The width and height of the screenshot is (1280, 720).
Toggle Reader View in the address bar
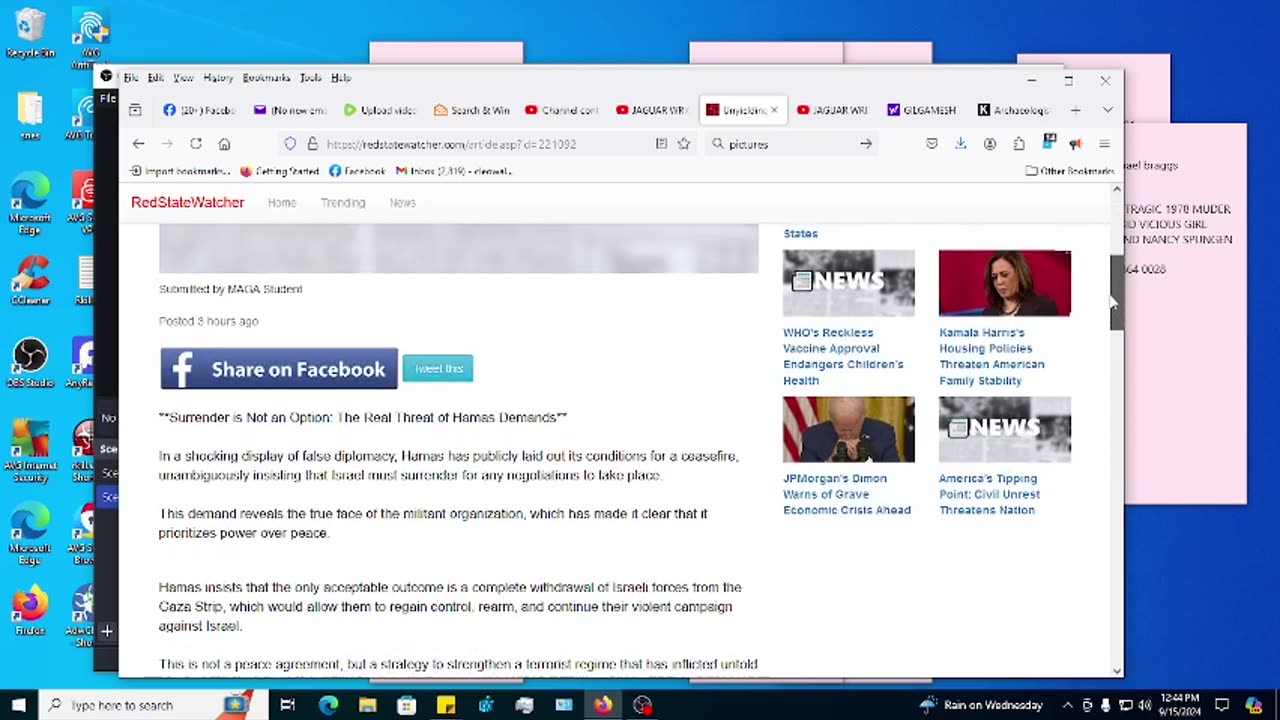point(661,144)
